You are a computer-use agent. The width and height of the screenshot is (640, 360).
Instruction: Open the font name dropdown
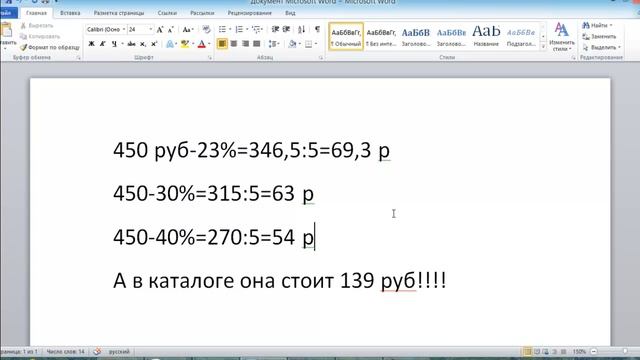(124, 29)
